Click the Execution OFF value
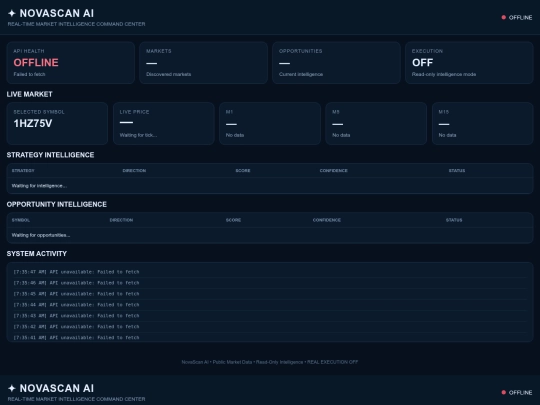Screen dimensions: 540x405 click(423, 62)
